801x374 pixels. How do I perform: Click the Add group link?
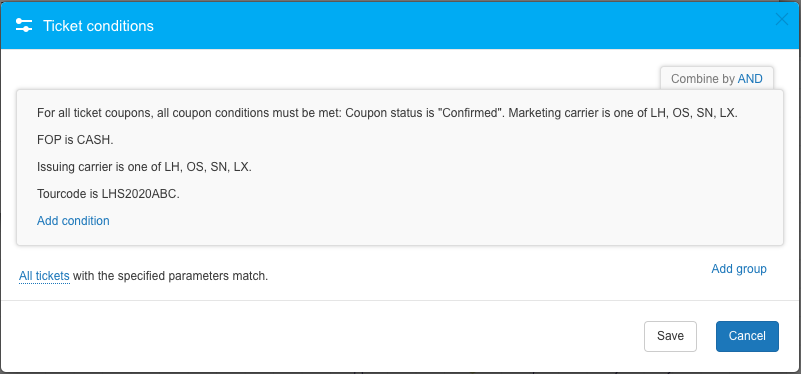coord(739,269)
